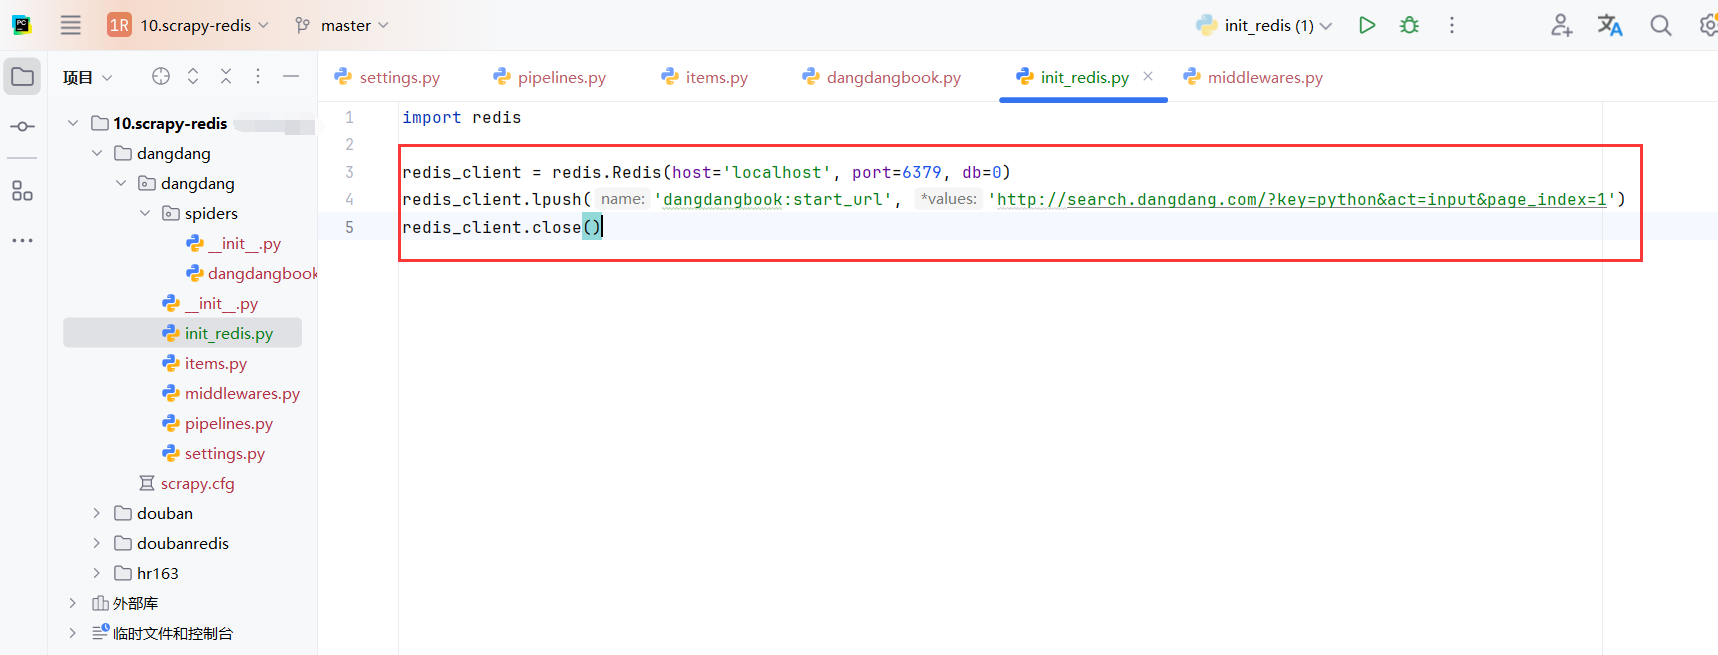Click 'port=6379' in Redis constructor
The image size is (1718, 655).
[896, 172]
